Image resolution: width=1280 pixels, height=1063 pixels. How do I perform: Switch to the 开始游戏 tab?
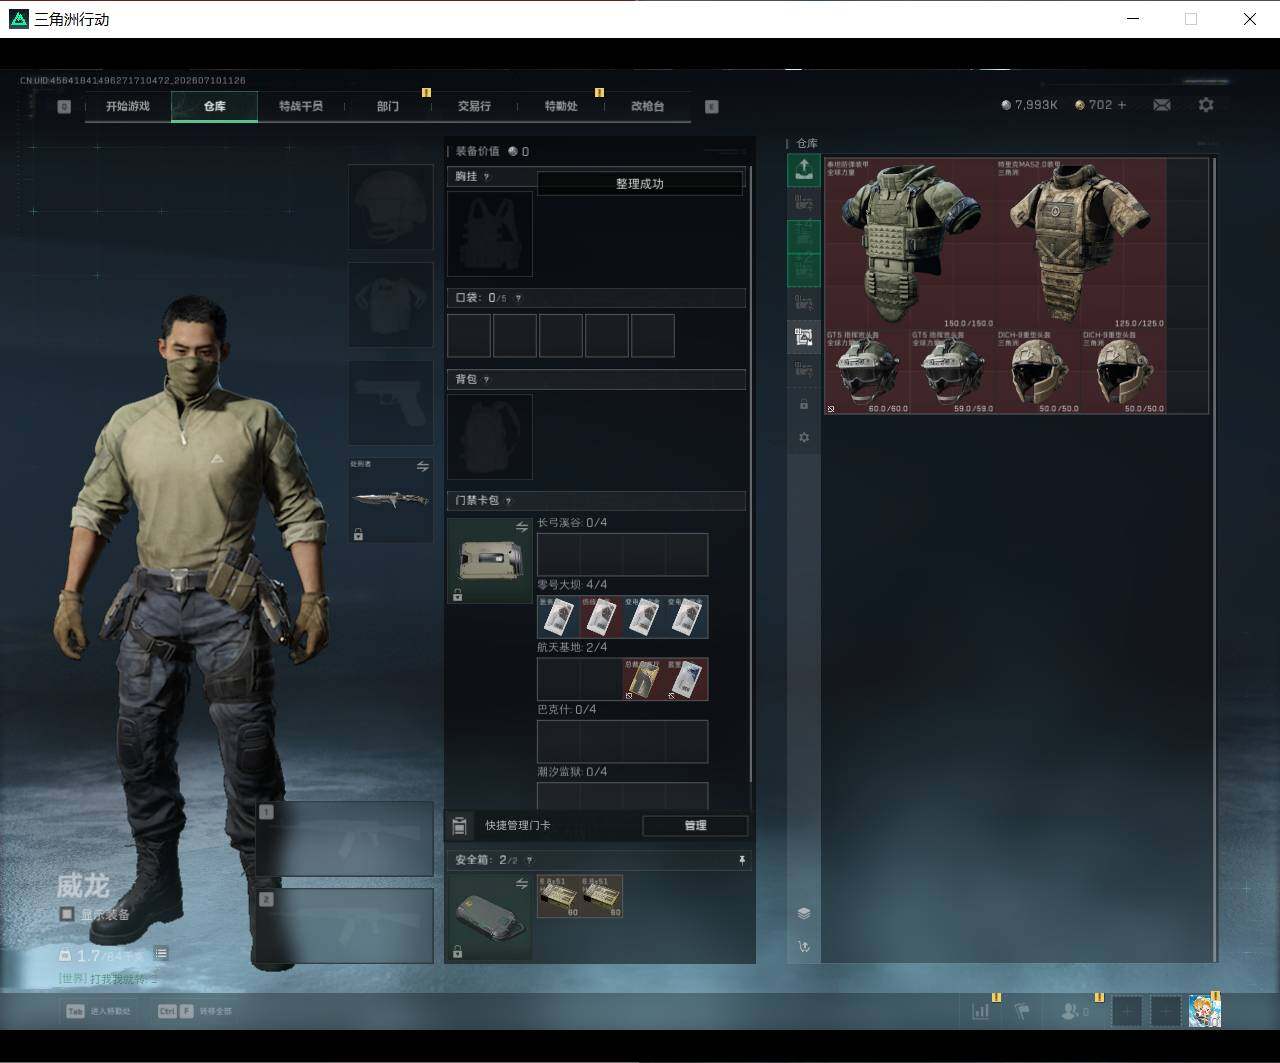[x=128, y=106]
